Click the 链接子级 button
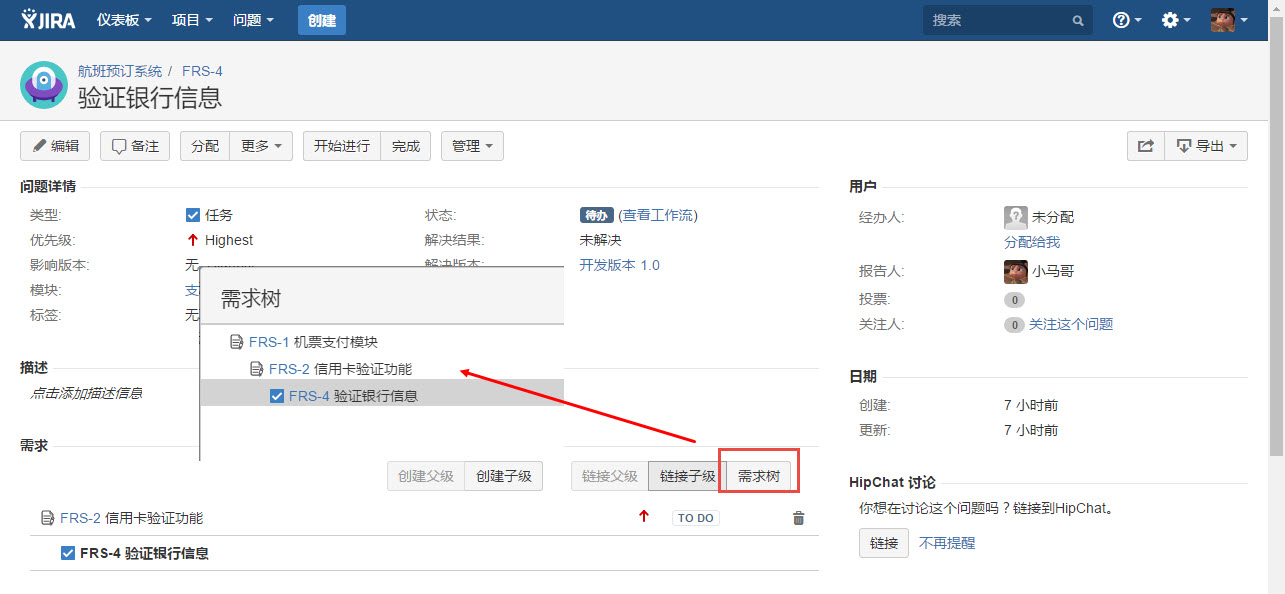 coord(688,476)
